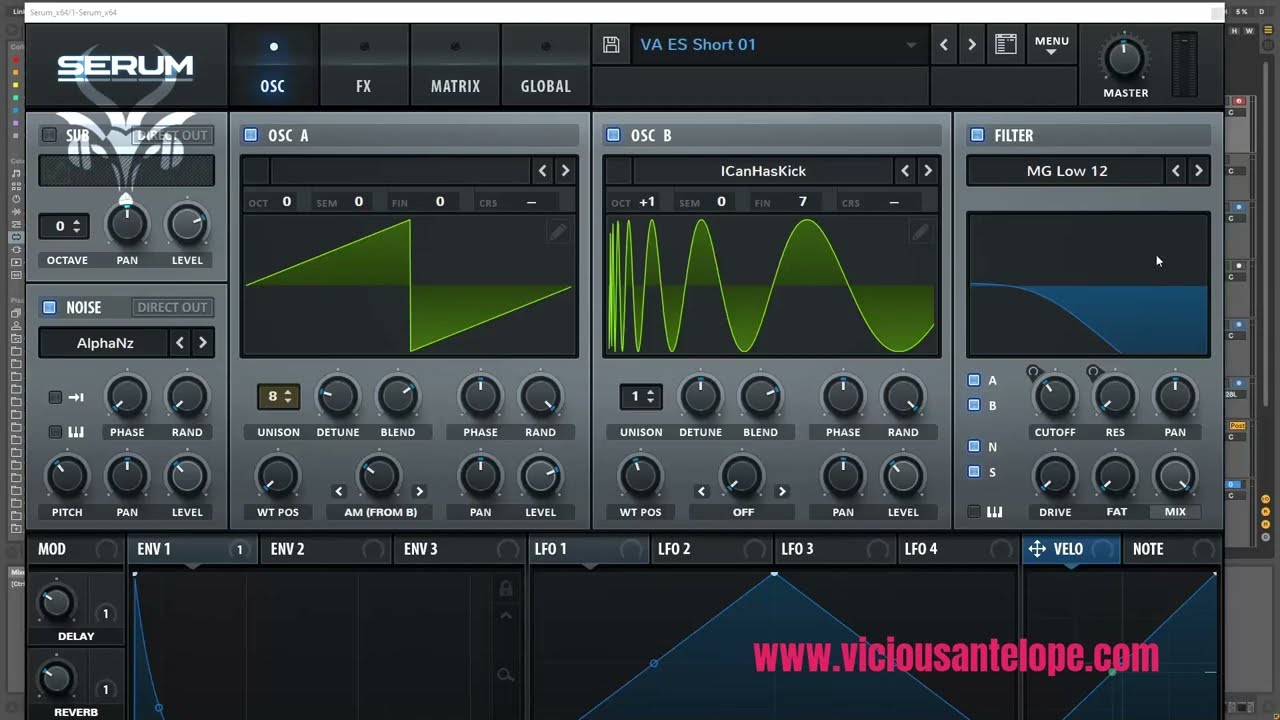Select the LFO 2 tab
The height and width of the screenshot is (720, 1280).
(711, 549)
